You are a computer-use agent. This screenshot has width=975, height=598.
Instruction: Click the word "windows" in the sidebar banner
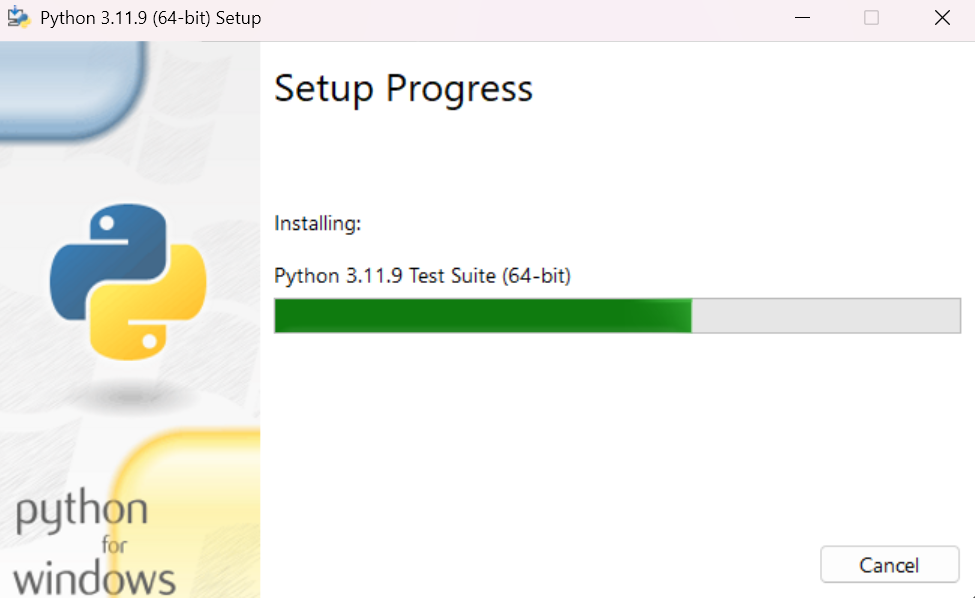point(95,579)
